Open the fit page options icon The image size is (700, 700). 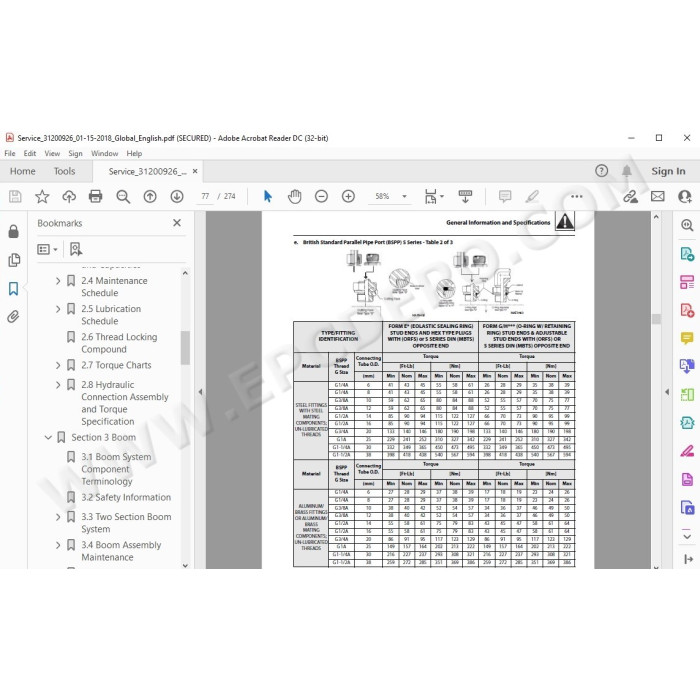(x=433, y=196)
